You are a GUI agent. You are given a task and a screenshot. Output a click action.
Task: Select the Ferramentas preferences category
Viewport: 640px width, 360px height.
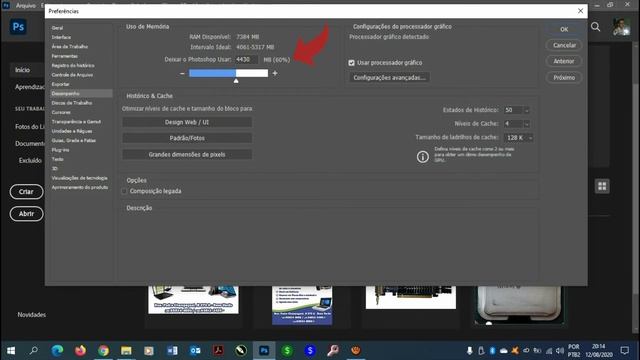click(64, 56)
